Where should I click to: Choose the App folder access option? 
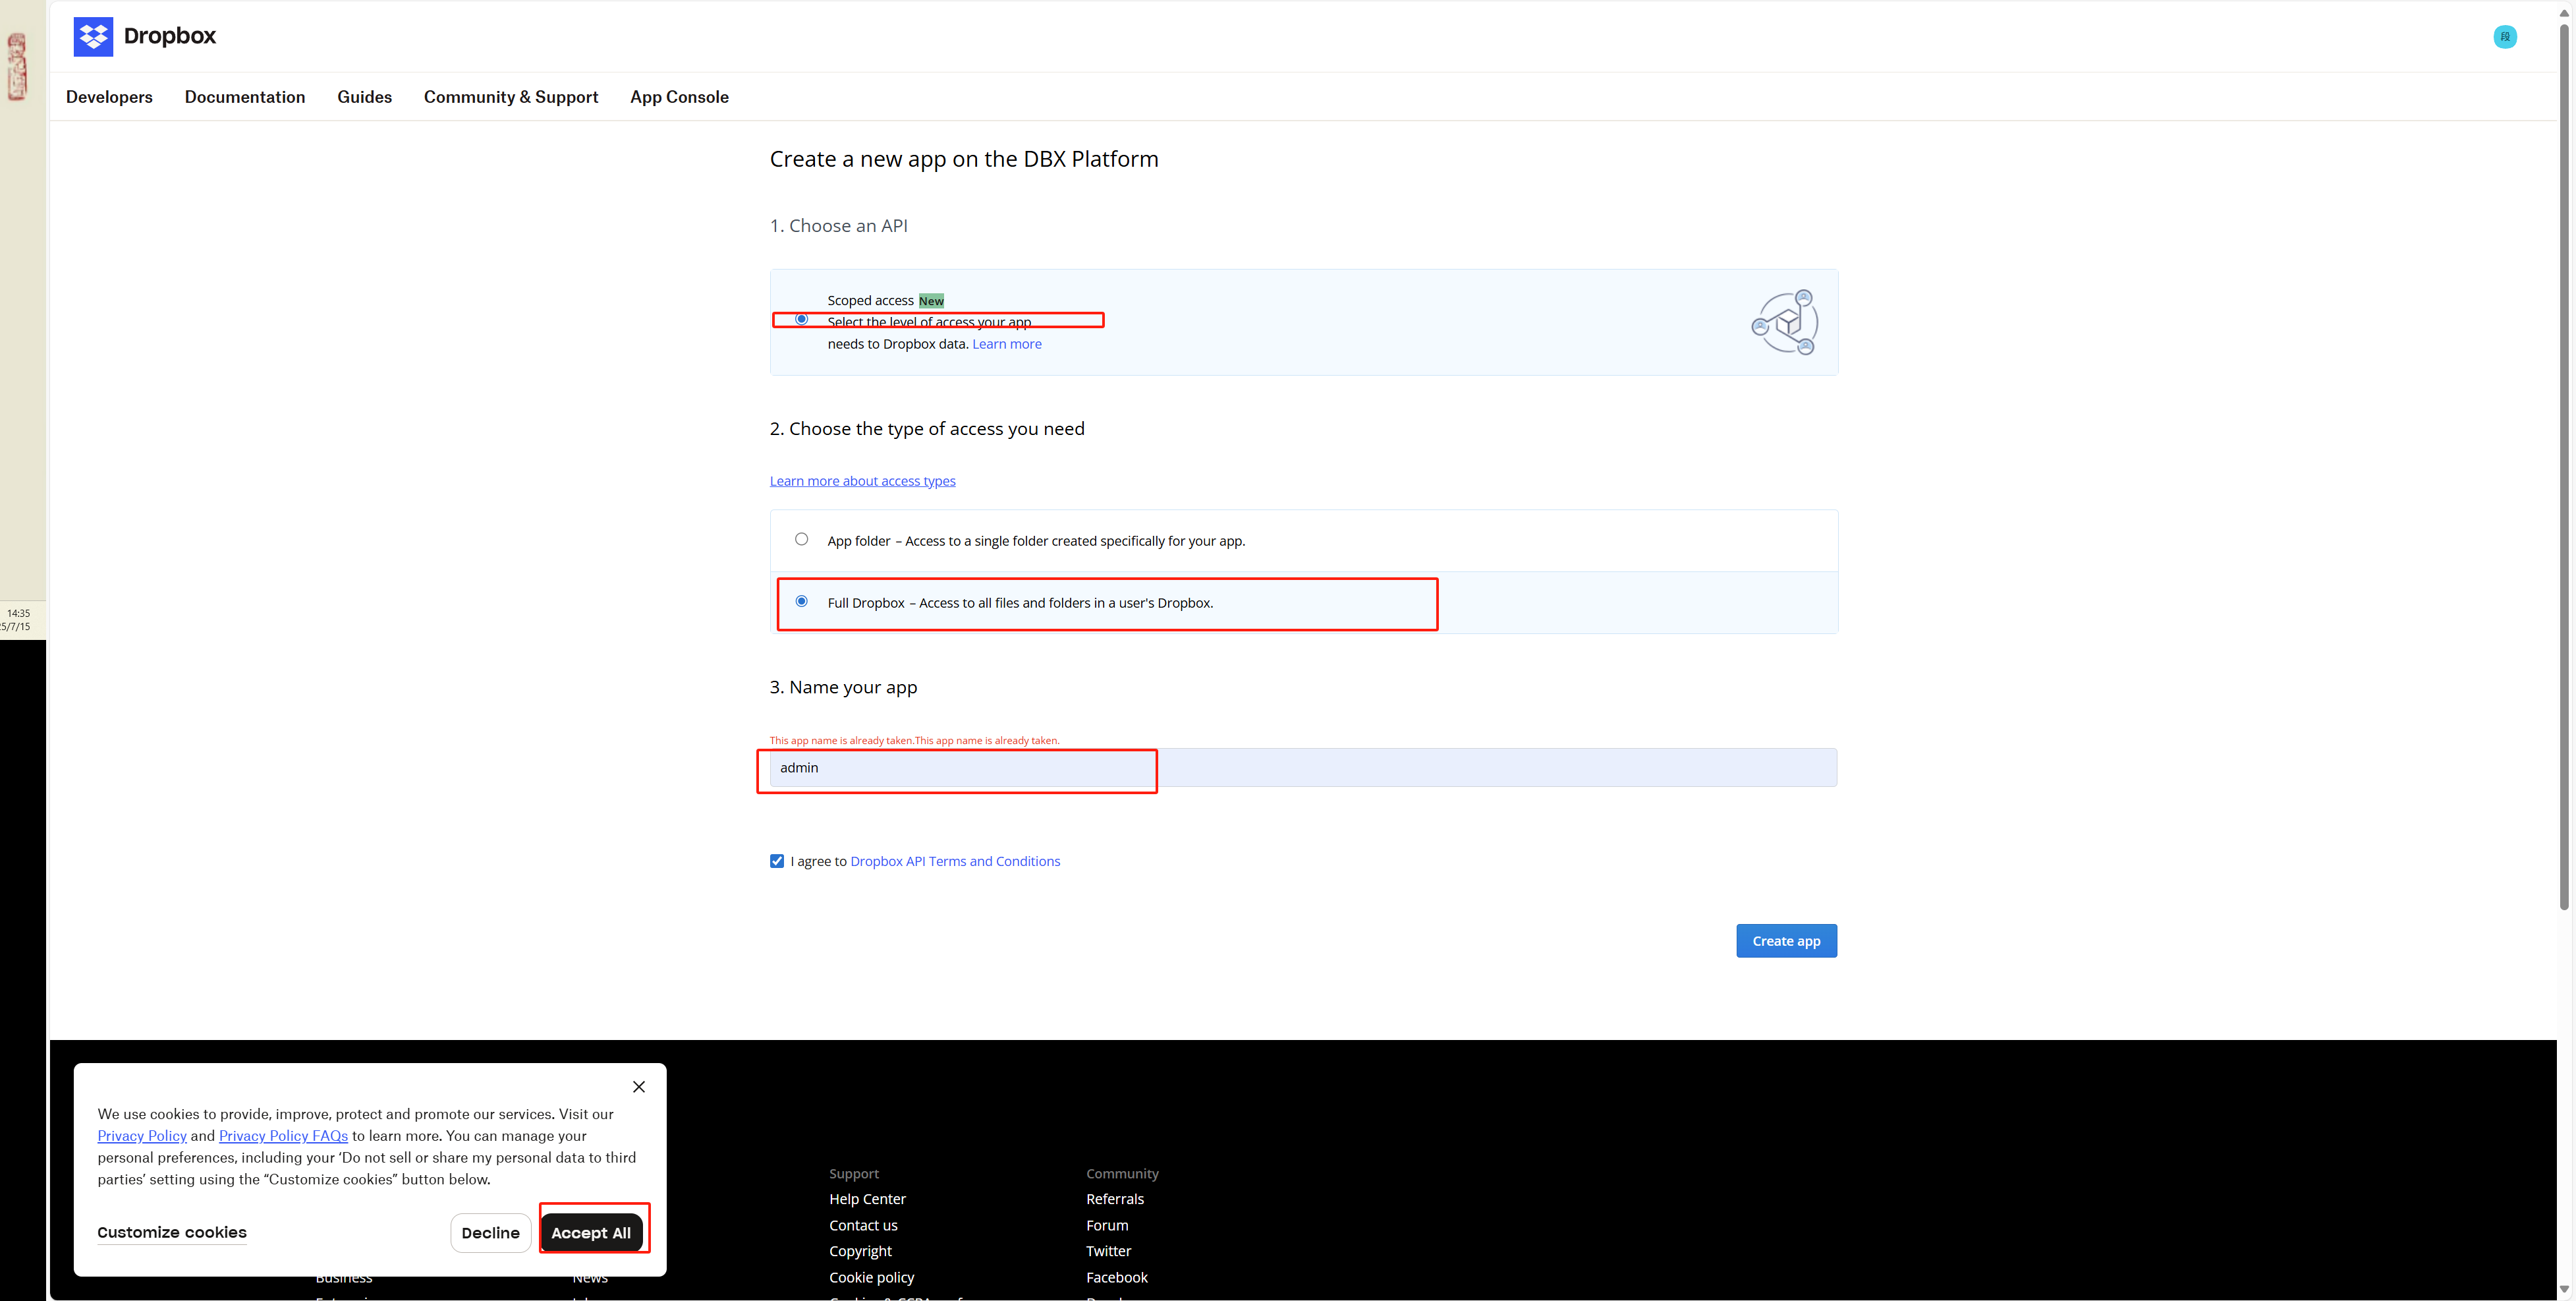coord(801,539)
